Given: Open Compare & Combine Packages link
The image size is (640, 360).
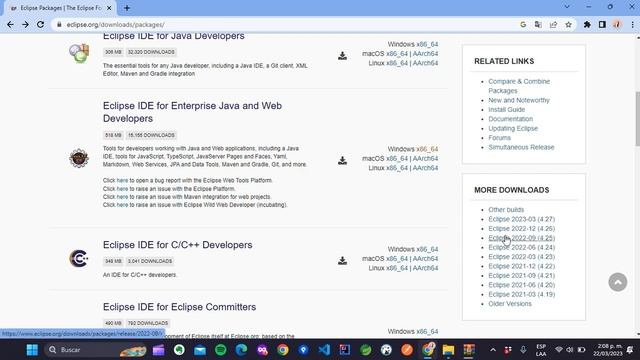Looking at the screenshot, I should [519, 86].
